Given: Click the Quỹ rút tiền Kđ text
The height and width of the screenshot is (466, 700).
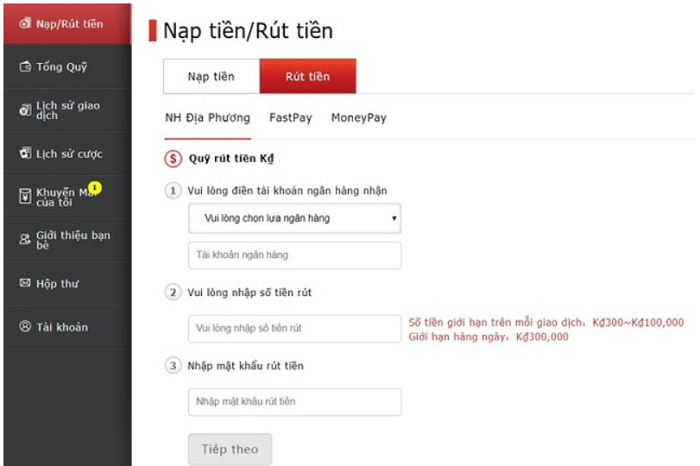Looking at the screenshot, I should click(231, 158).
